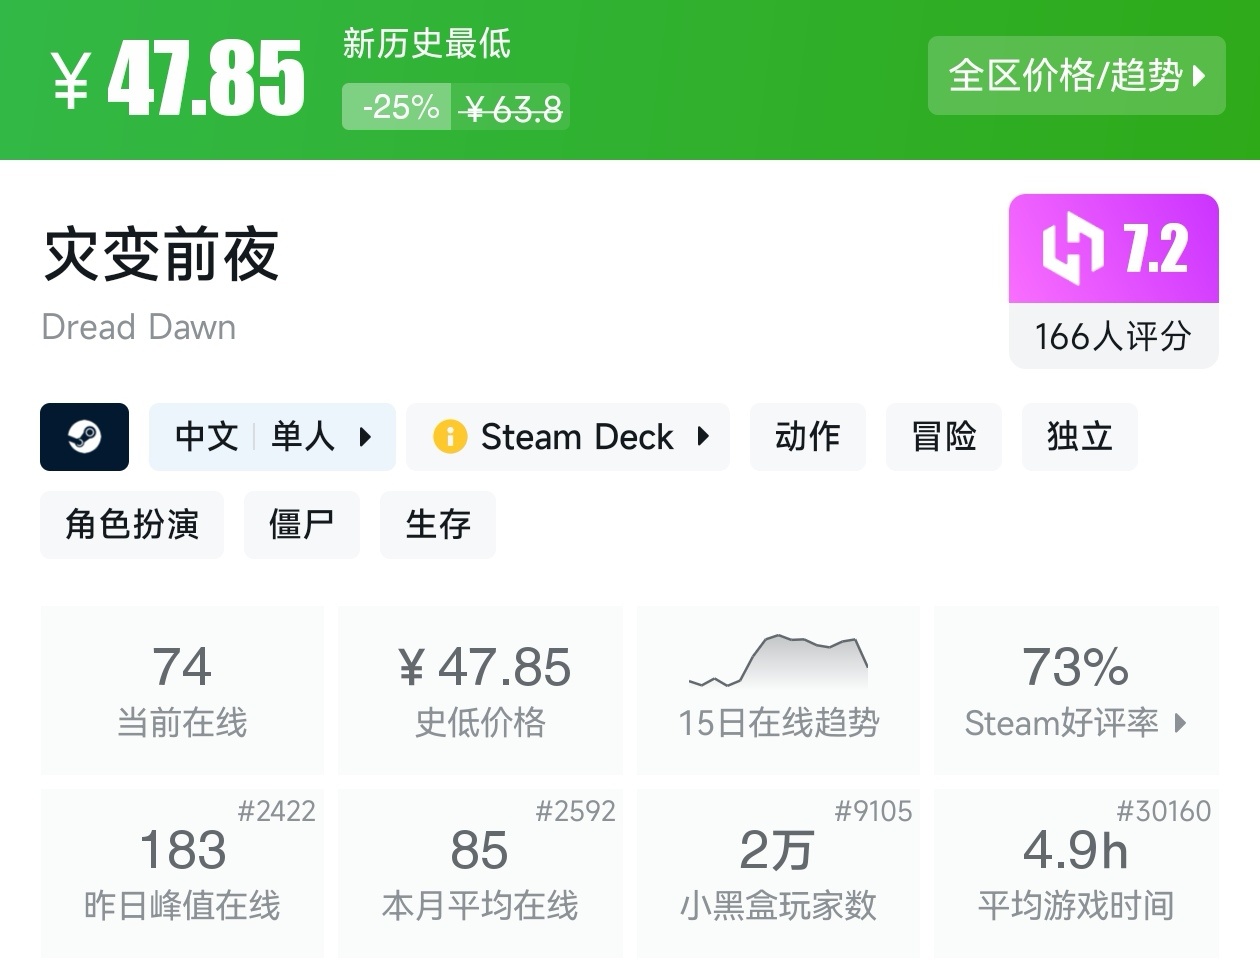The height and width of the screenshot is (971, 1260).
Task: Click the 史低价格 ¥47.85 stat card
Action: [480, 690]
